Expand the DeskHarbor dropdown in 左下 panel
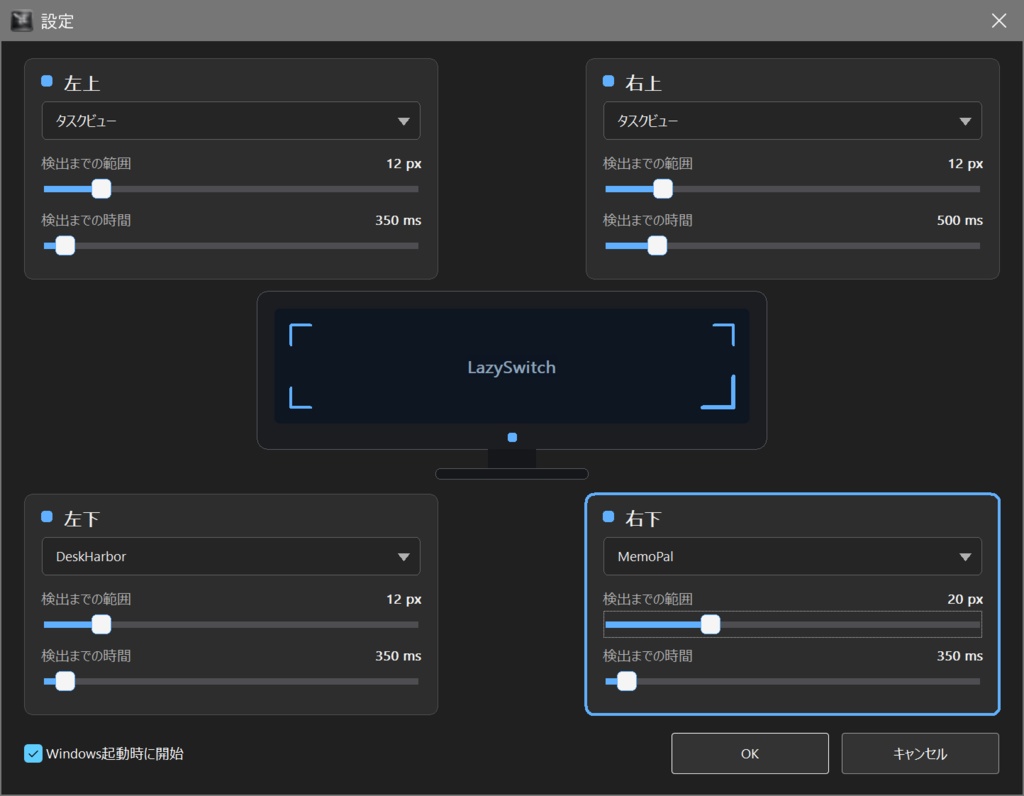The image size is (1024, 796). point(231,556)
